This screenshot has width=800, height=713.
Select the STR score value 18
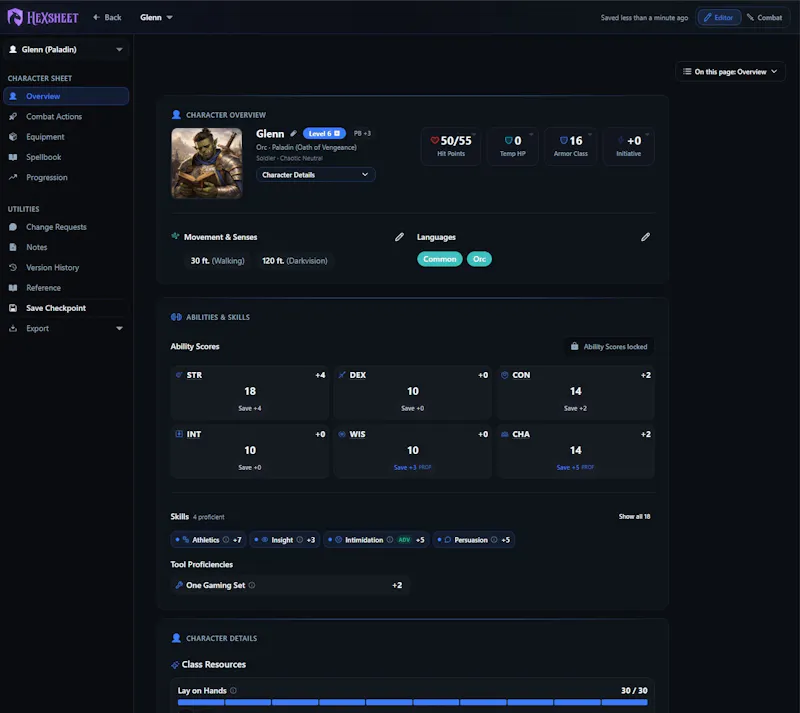(250, 391)
